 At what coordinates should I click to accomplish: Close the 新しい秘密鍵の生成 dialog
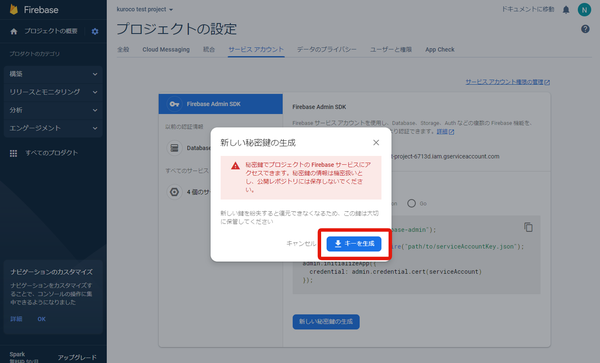(x=376, y=143)
